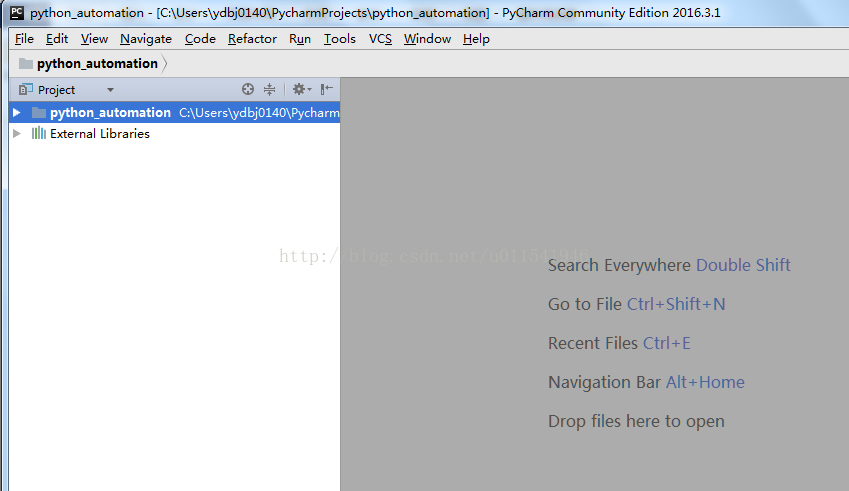The height and width of the screenshot is (491, 849).
Task: Click Scroll from Source crosshair icon
Action: 248,89
